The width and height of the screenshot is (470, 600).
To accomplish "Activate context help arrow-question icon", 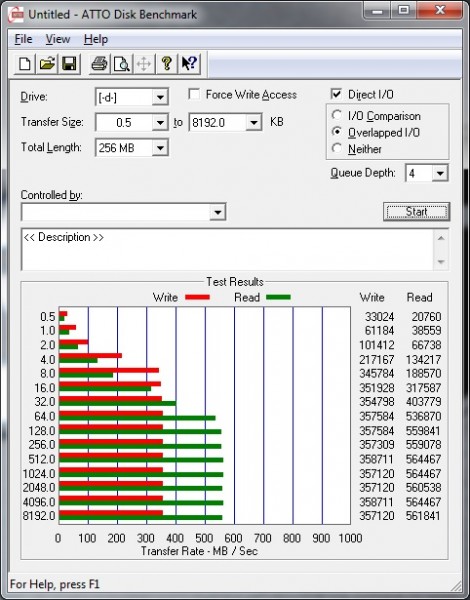I will pos(189,64).
